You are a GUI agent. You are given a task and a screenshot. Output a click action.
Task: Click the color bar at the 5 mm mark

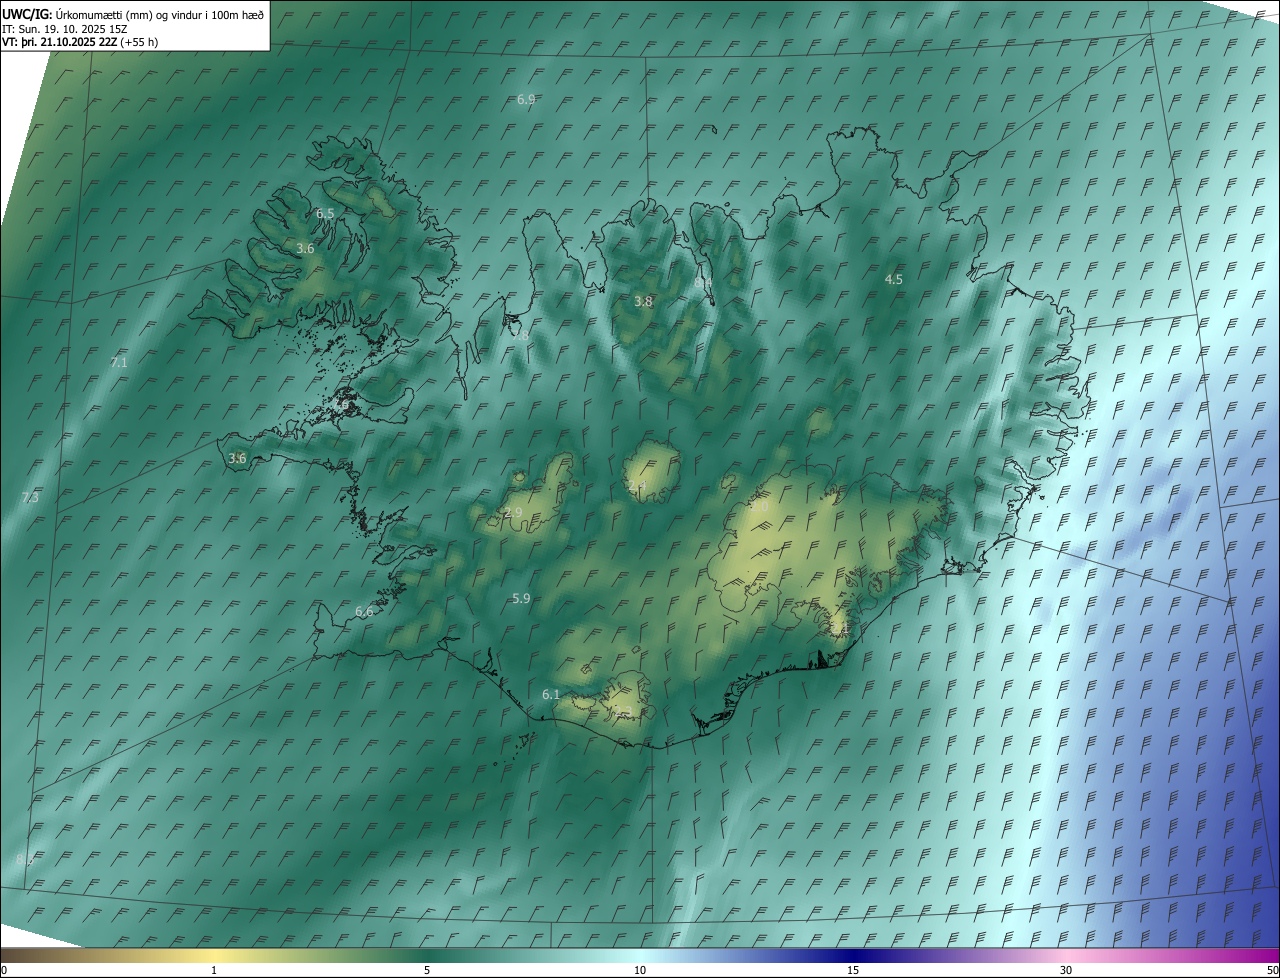coord(427,956)
